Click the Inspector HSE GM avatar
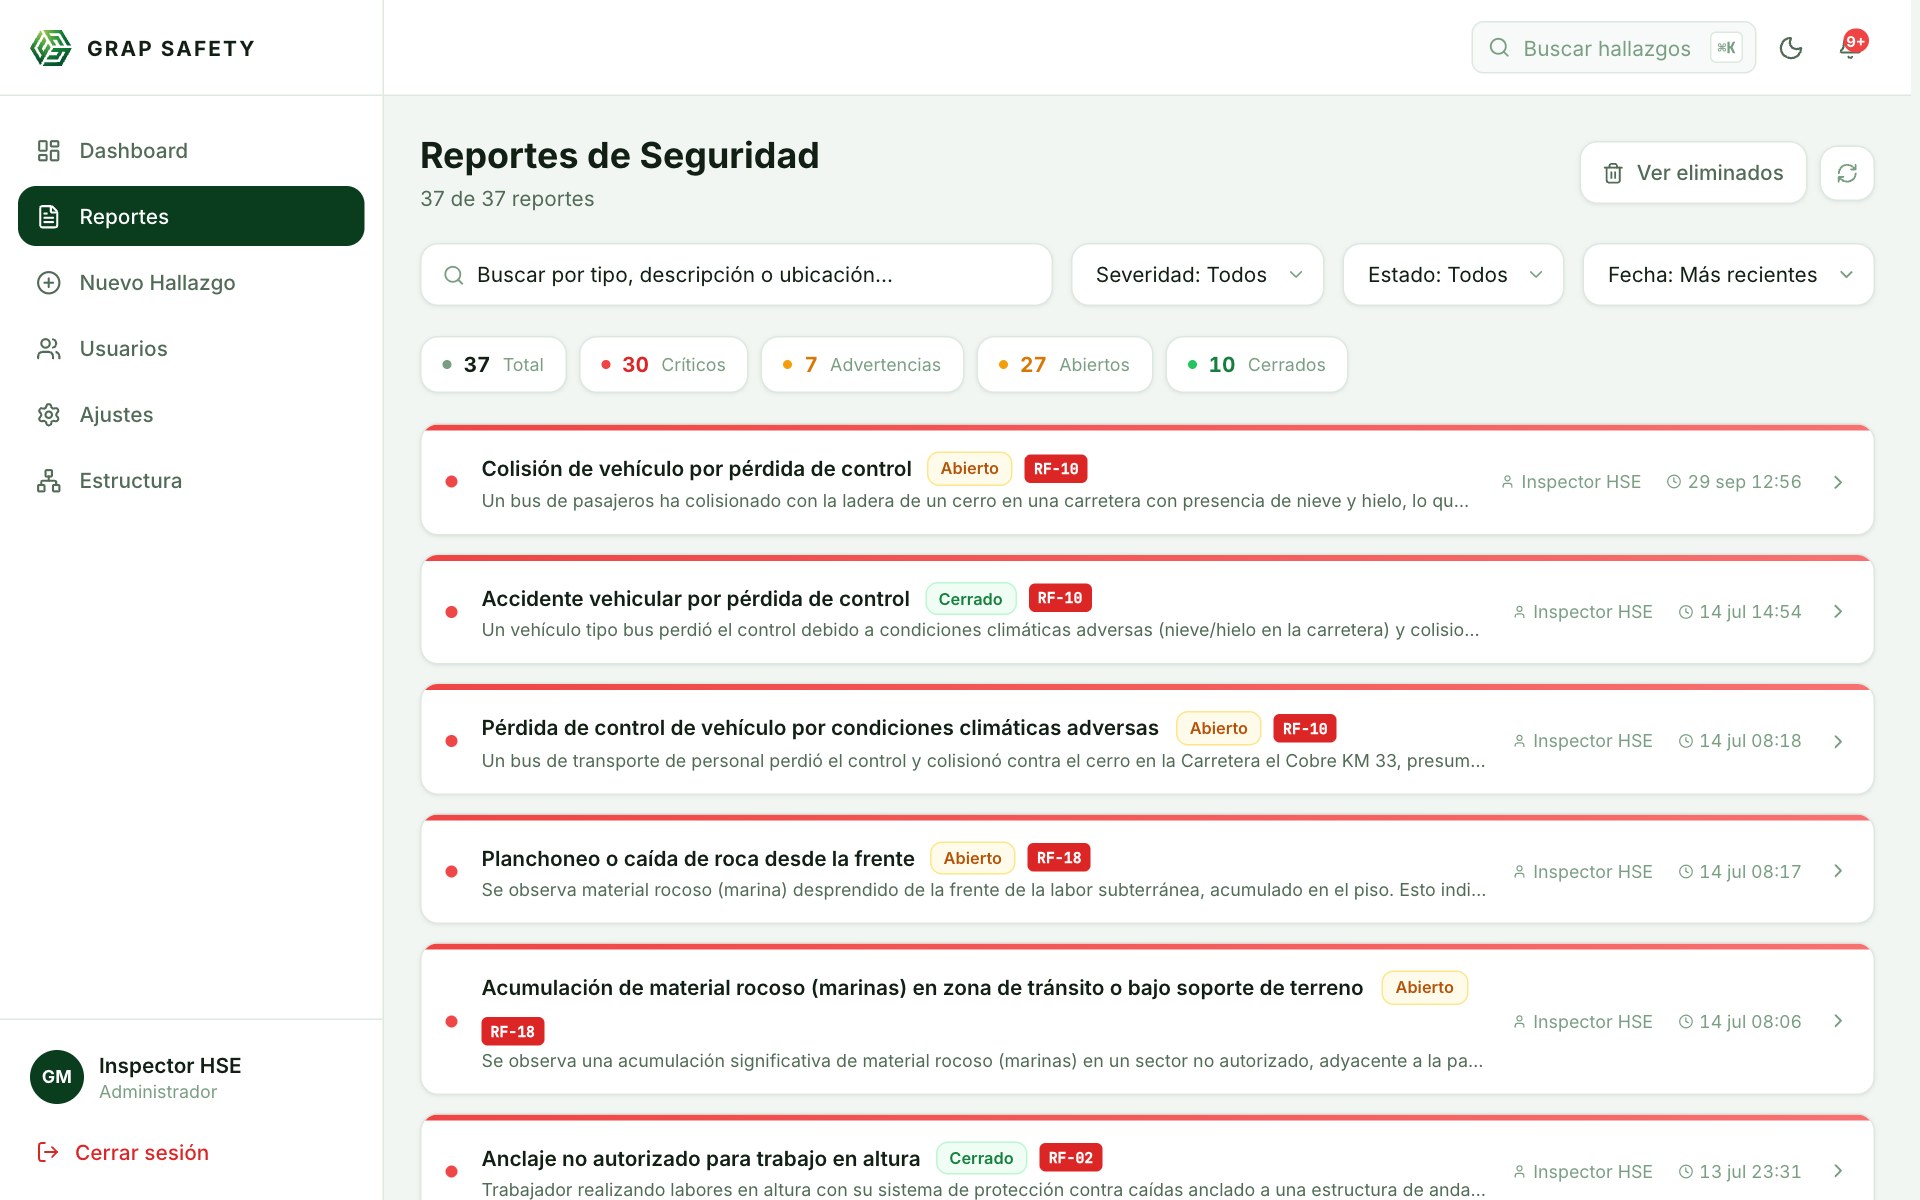The image size is (1920, 1200). coord(57,1077)
